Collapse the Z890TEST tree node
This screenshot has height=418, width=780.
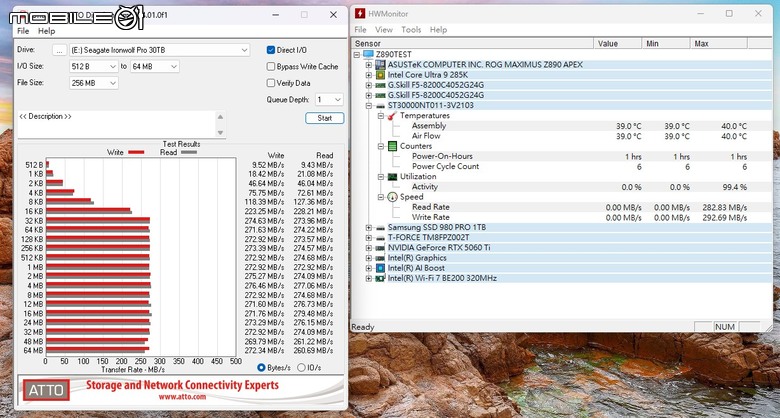pos(357,54)
